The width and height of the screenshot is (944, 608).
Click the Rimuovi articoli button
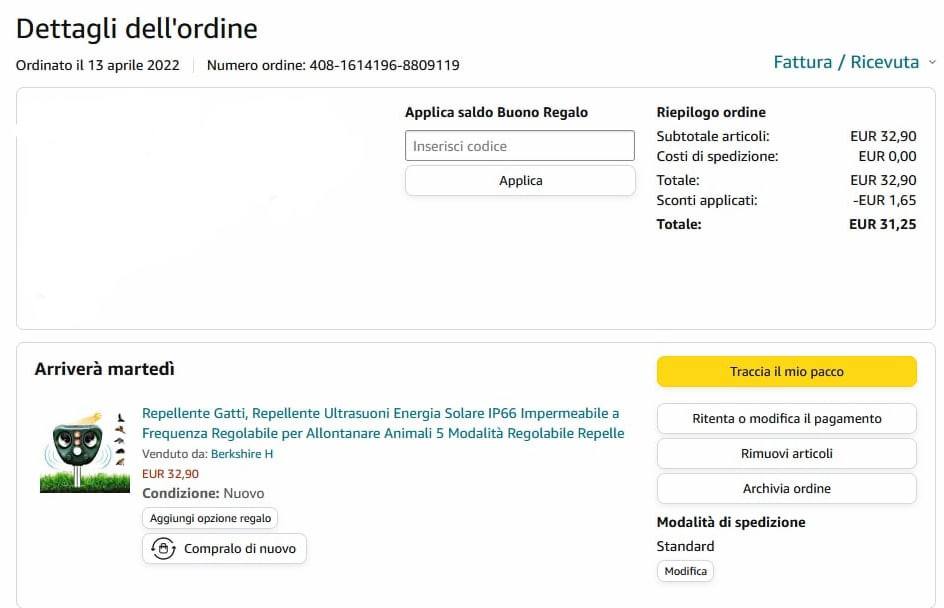click(x=786, y=454)
